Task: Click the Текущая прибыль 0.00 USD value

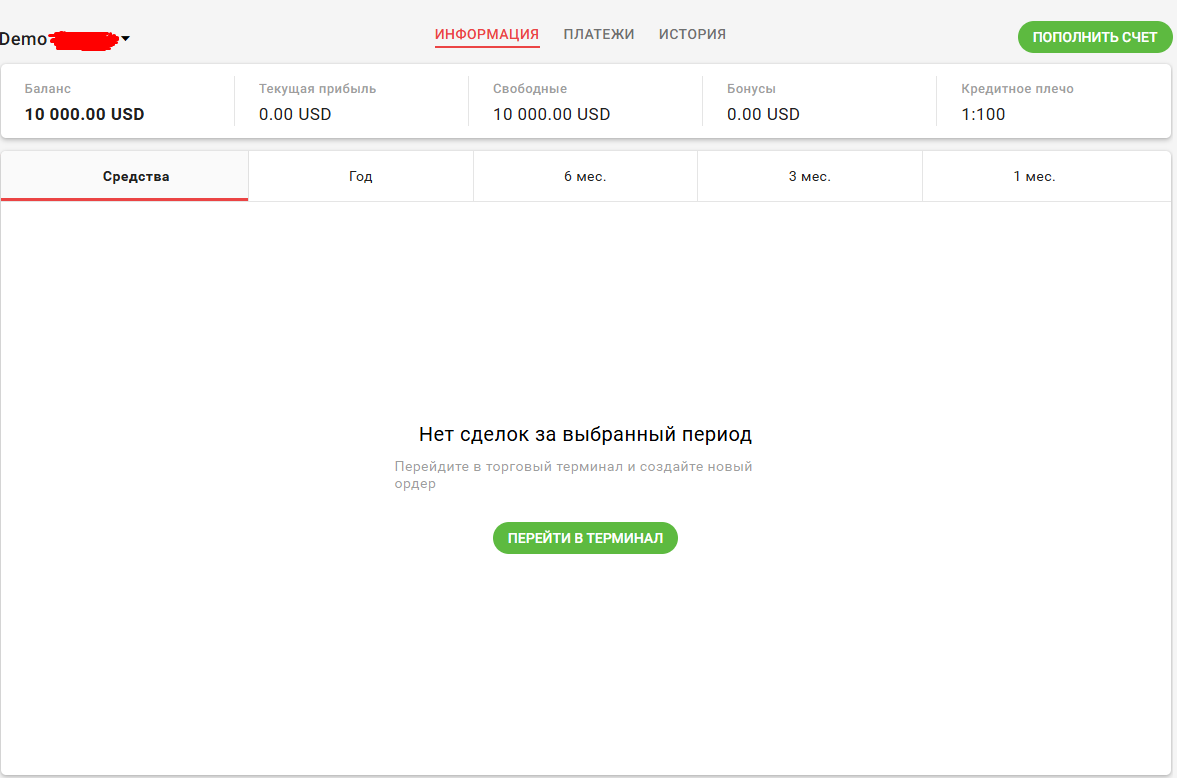Action: (295, 114)
